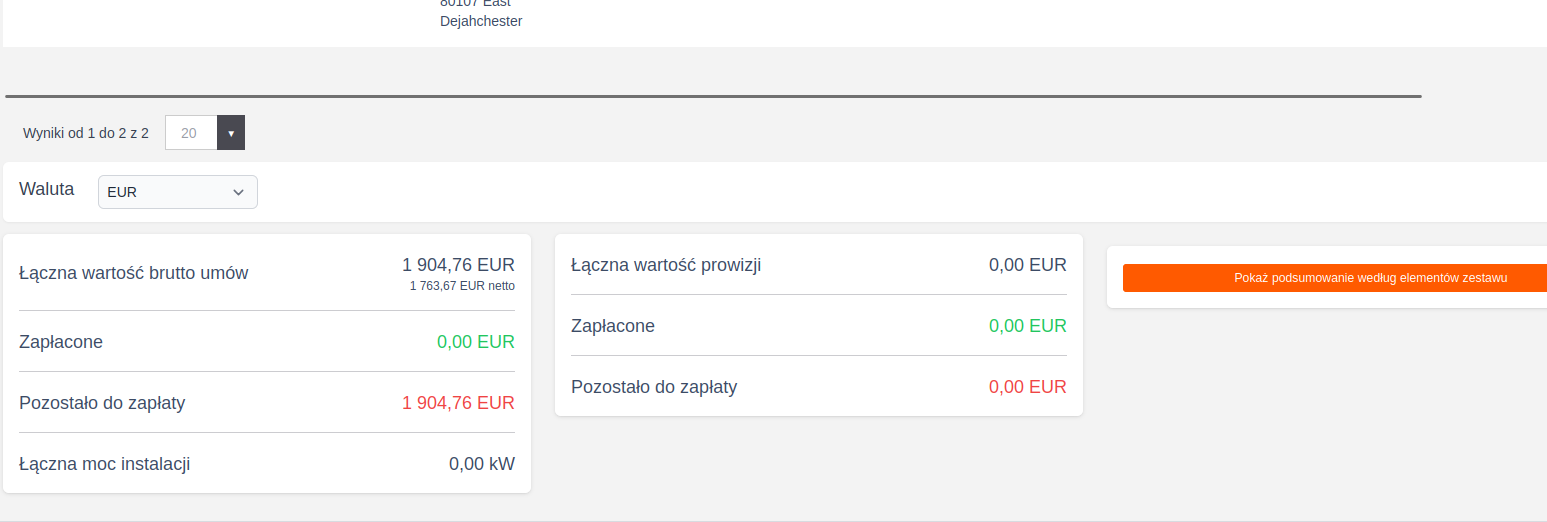Click the 1 763,67 EUR netto amount
1547x522 pixels.
click(462, 286)
